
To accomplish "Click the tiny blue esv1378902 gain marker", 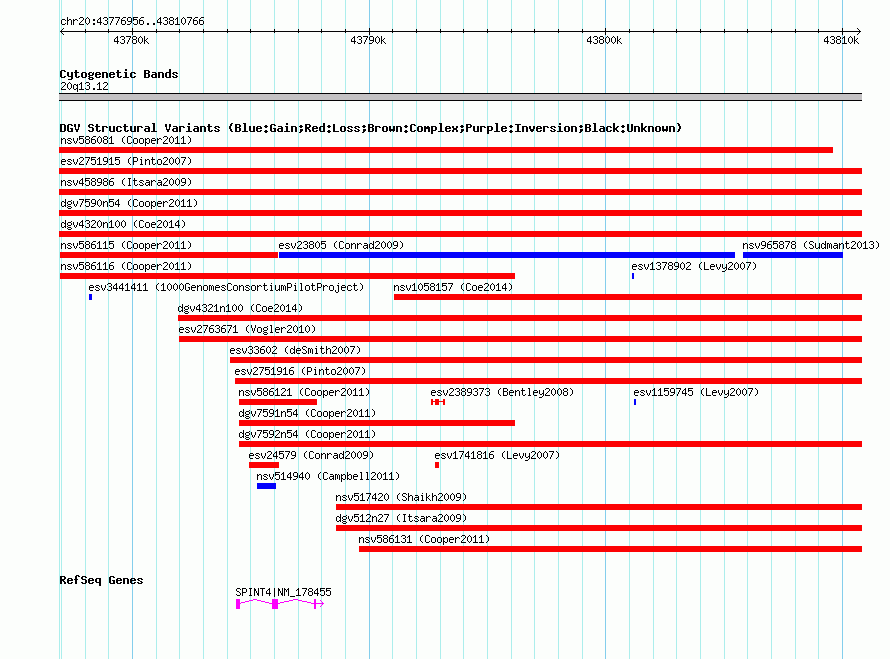I will pos(633,276).
